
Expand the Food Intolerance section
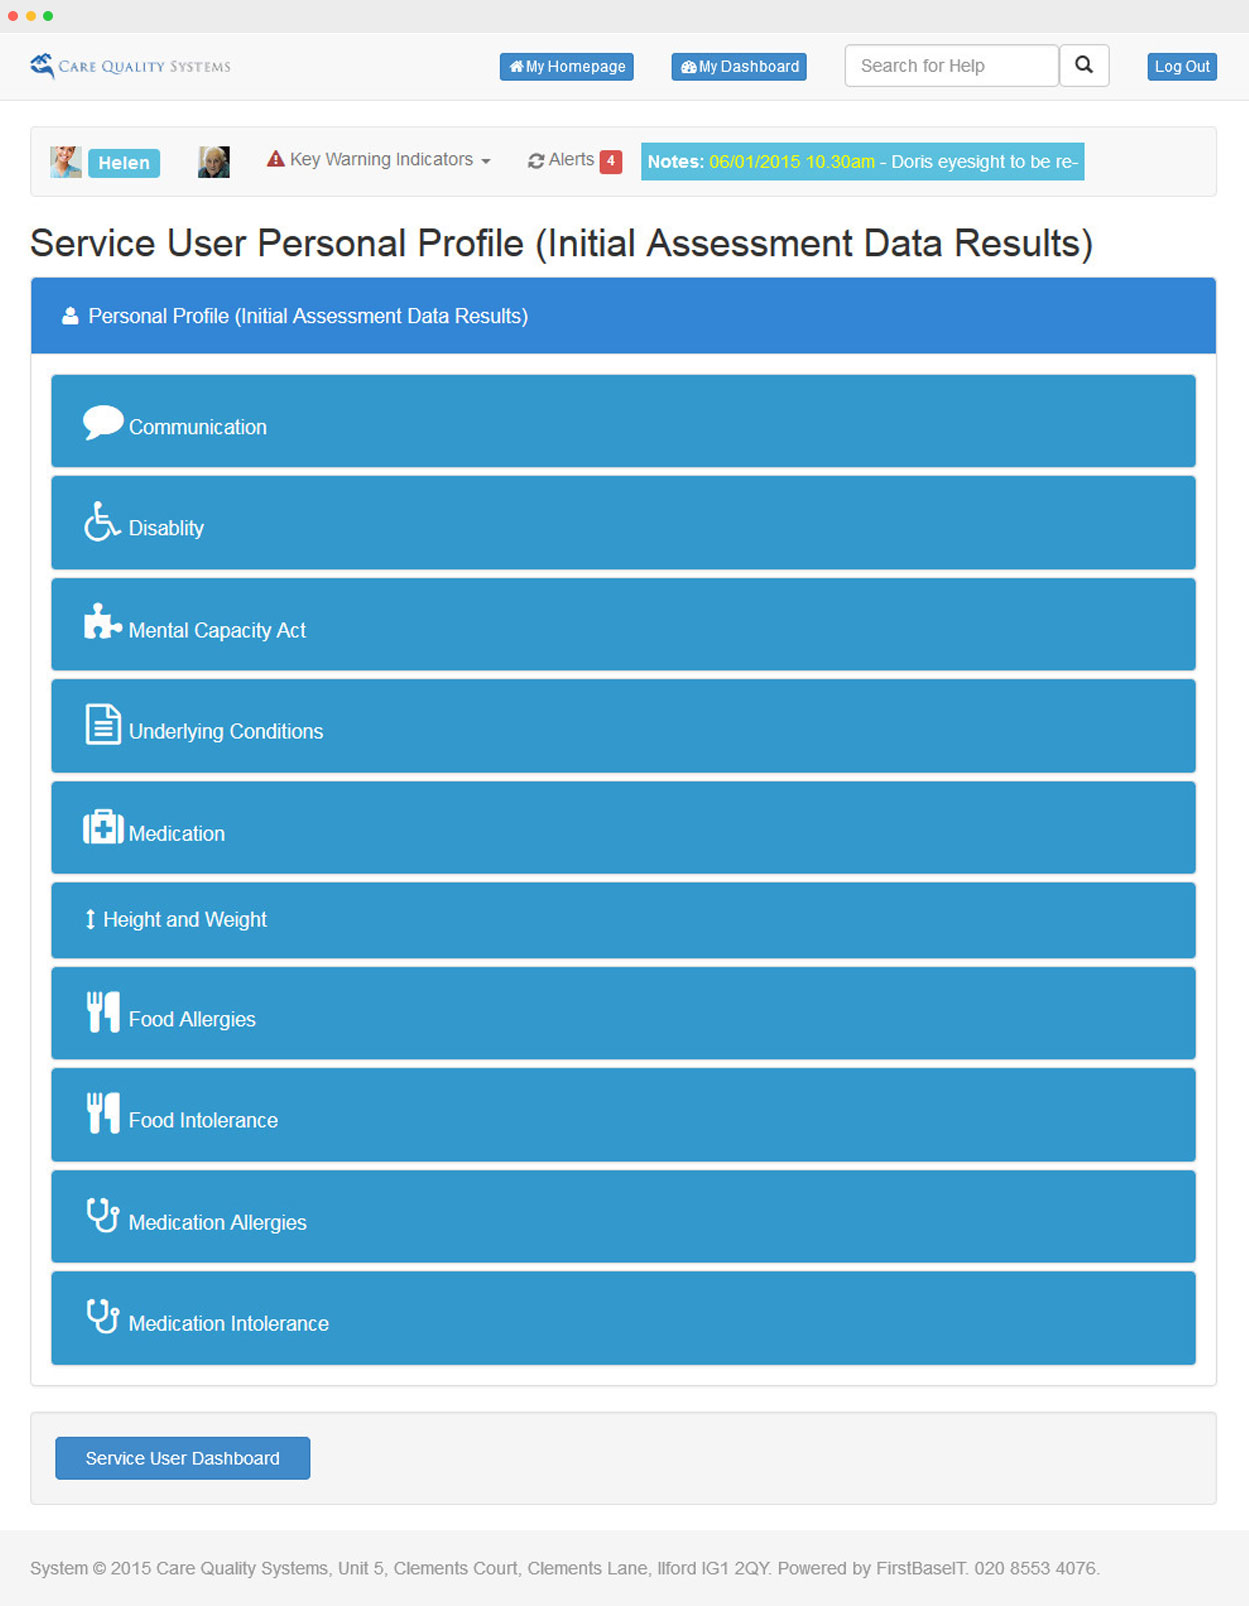click(x=203, y=1120)
